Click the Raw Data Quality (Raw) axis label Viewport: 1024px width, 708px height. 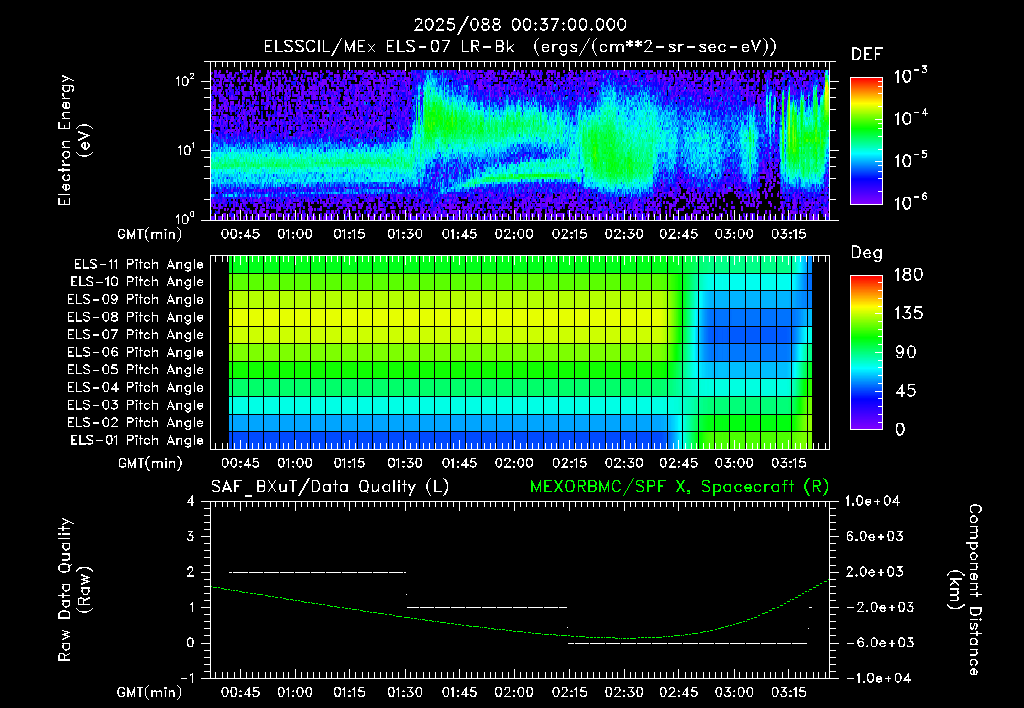(74, 590)
